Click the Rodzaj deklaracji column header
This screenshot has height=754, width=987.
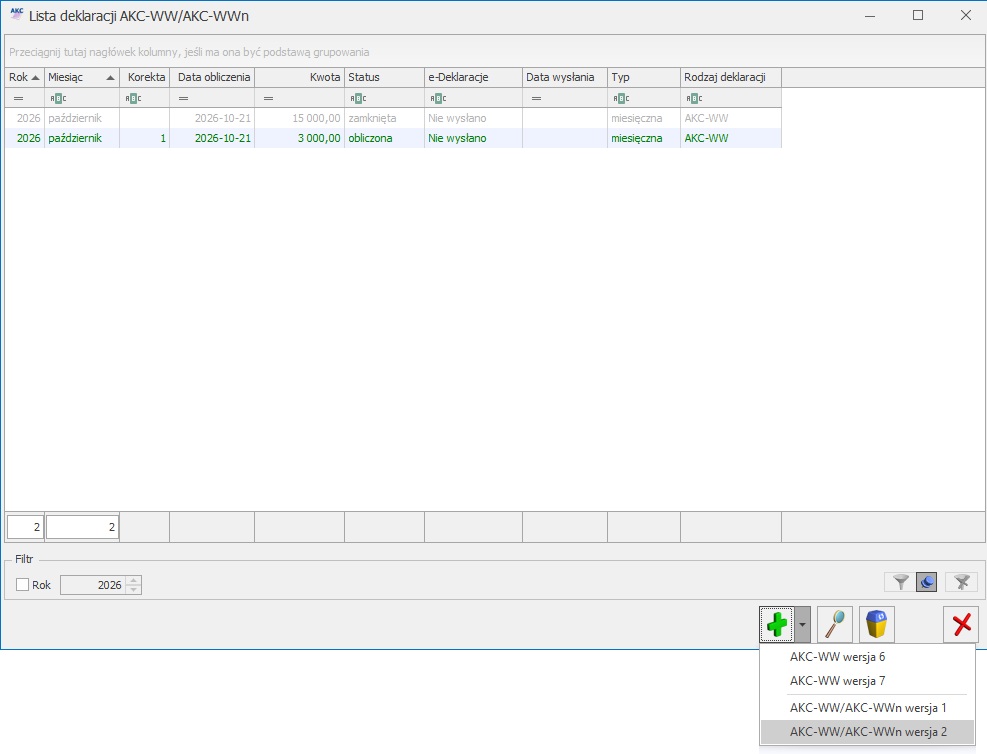click(x=731, y=77)
